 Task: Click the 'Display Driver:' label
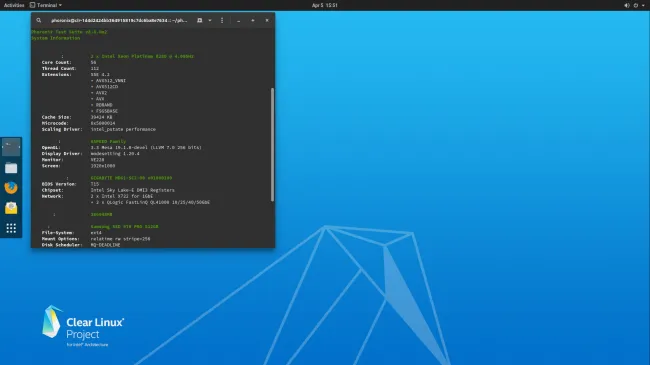[62, 153]
